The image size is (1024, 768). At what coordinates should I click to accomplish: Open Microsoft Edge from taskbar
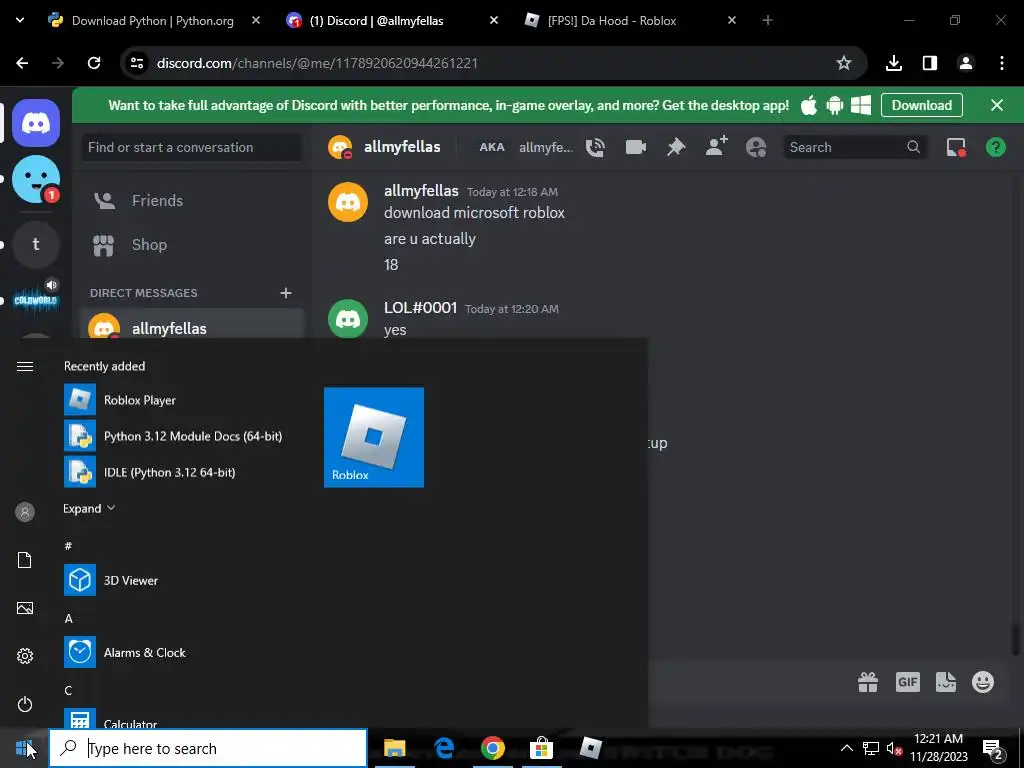[444, 748]
